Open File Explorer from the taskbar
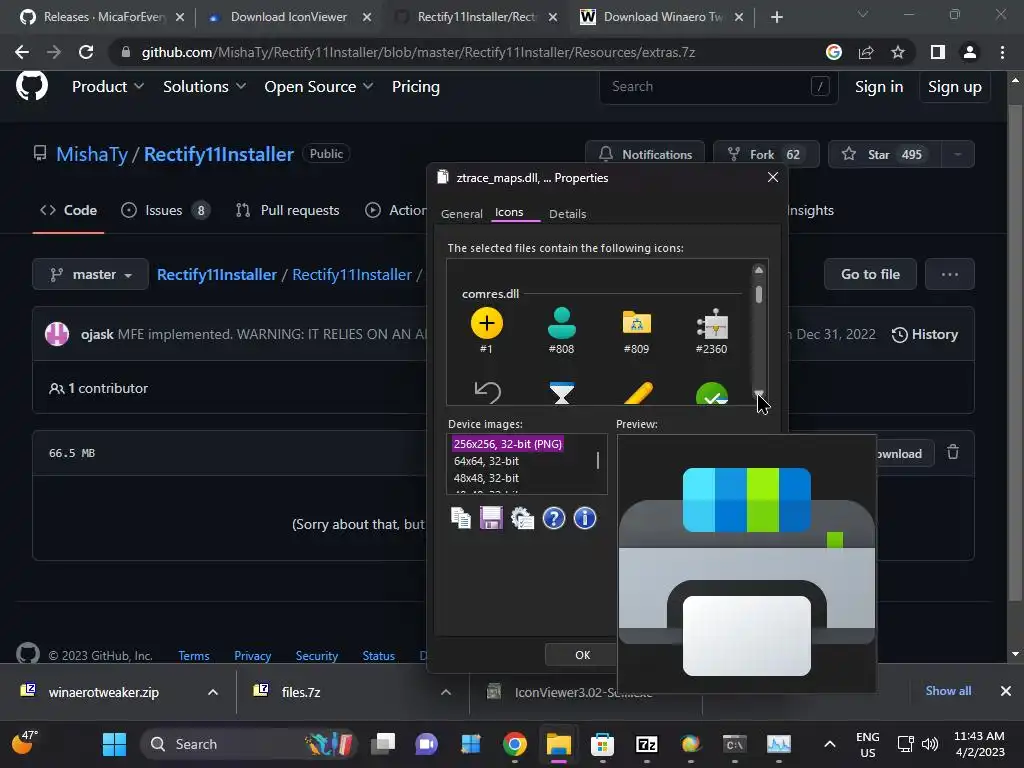Viewport: 1024px width, 768px height. click(x=559, y=744)
